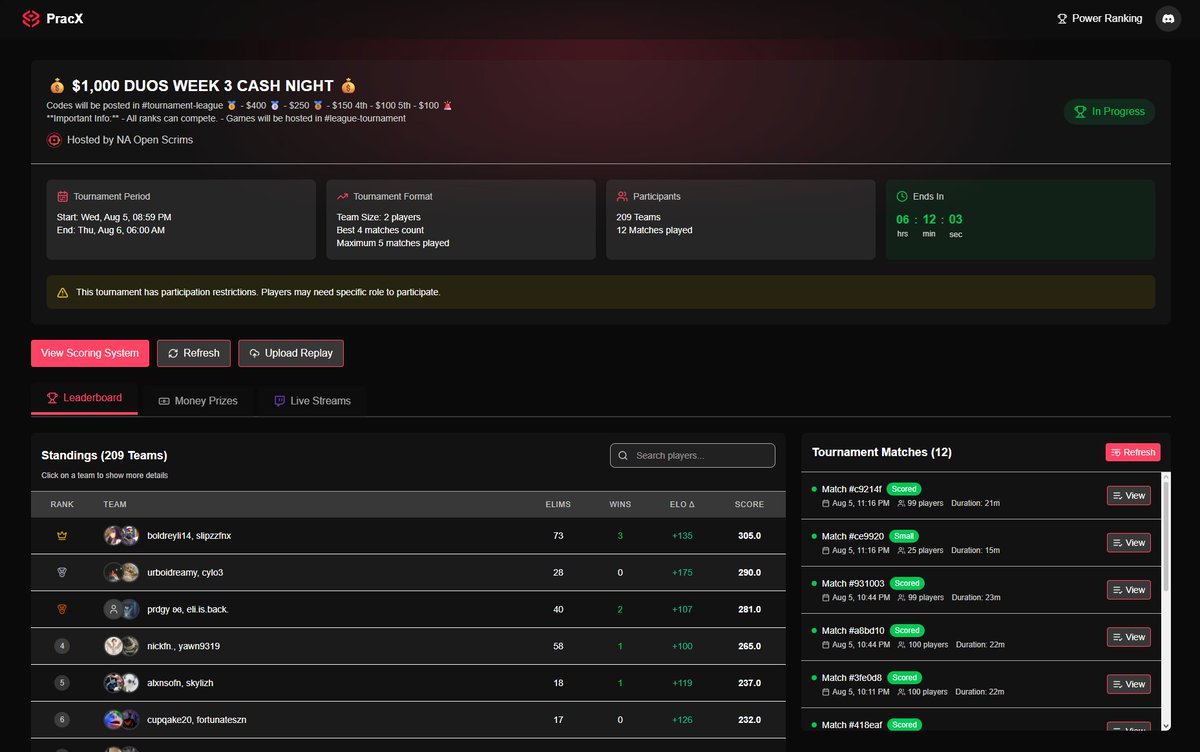Focus the Search players input field
The image size is (1200, 752).
point(692,456)
